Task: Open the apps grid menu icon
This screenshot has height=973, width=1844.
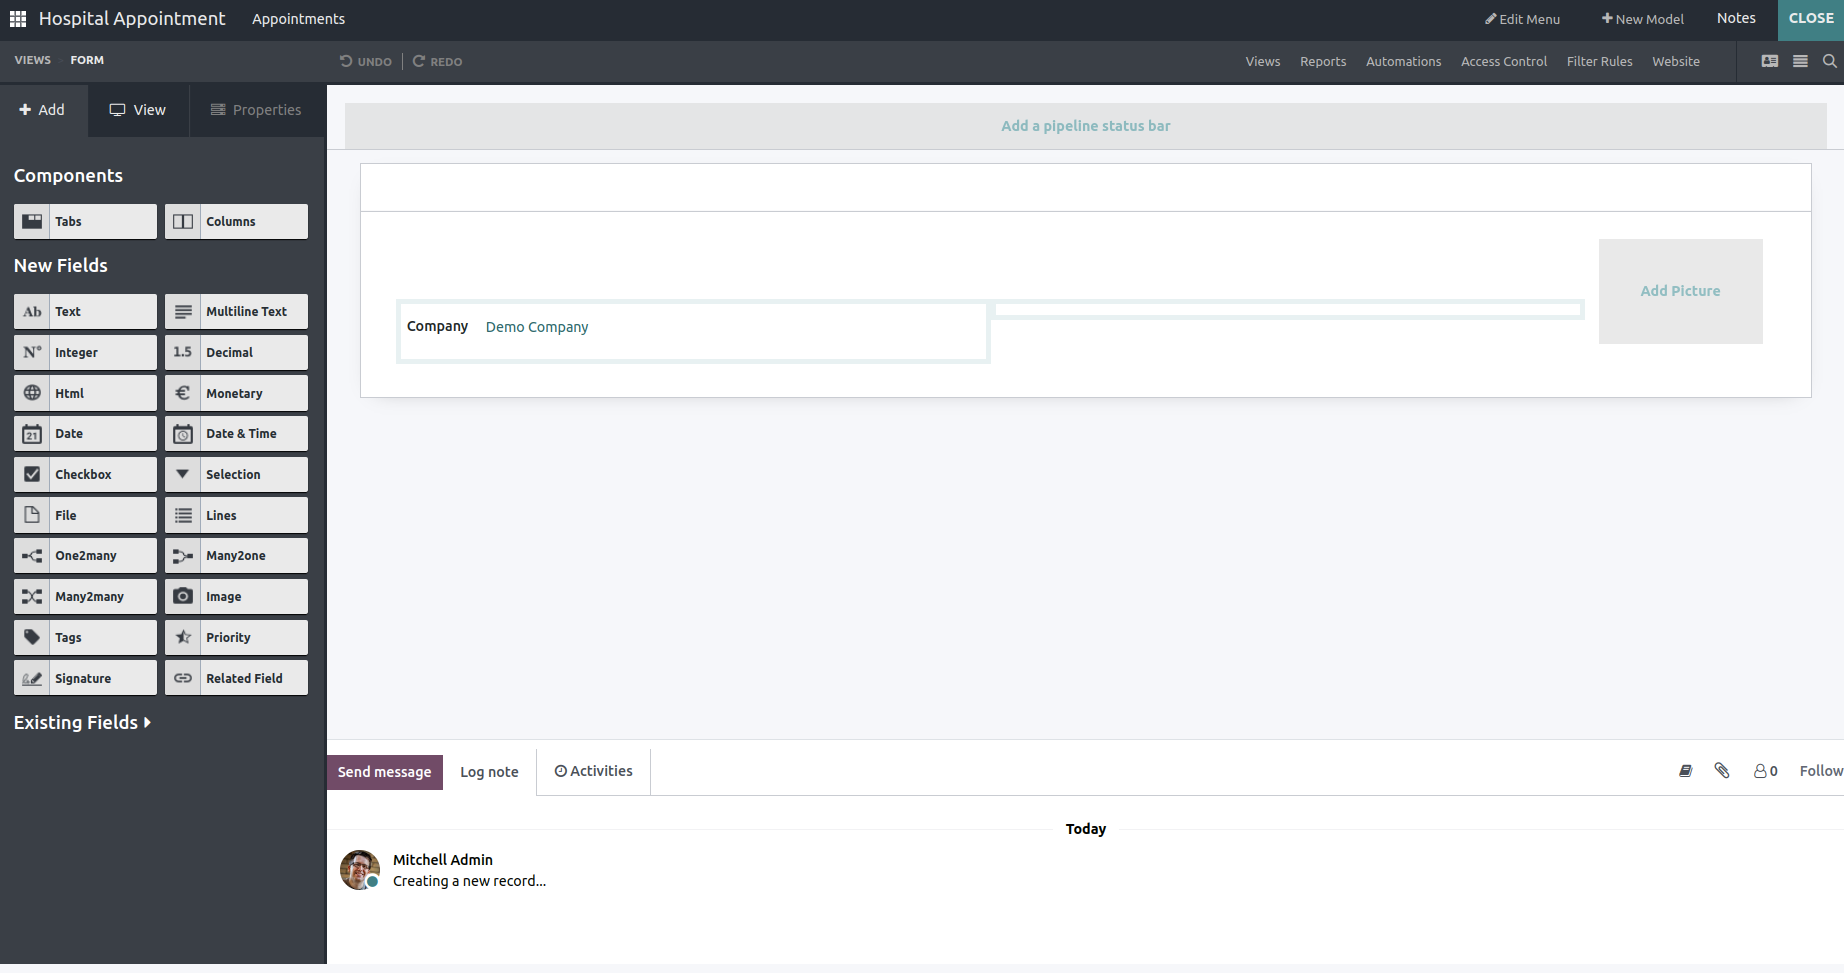Action: click(x=18, y=19)
